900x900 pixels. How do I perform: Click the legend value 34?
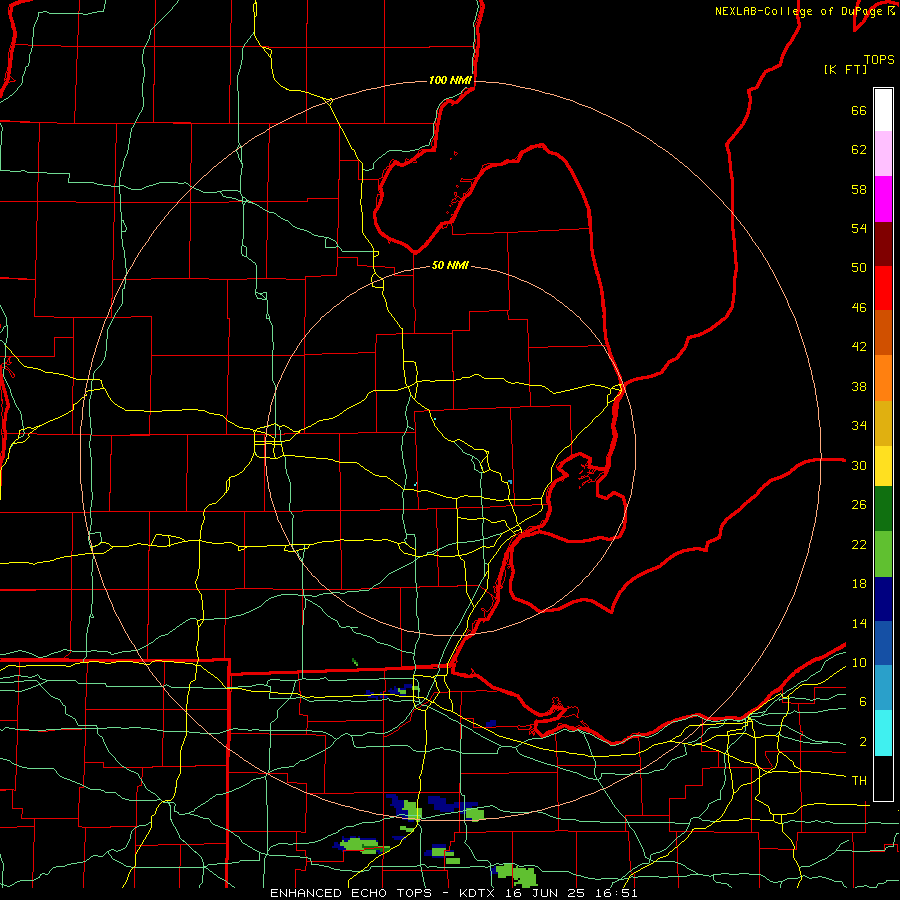[x=859, y=426]
